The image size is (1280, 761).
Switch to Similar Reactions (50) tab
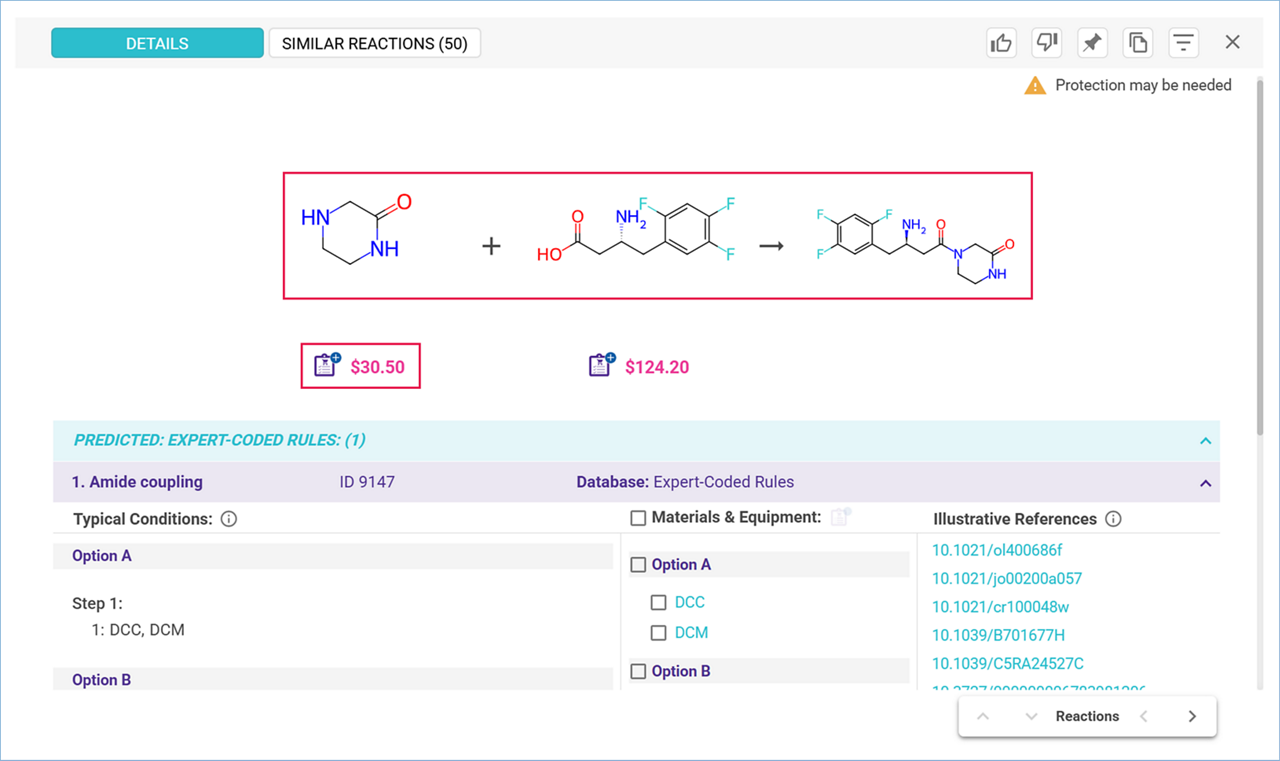[x=374, y=43]
